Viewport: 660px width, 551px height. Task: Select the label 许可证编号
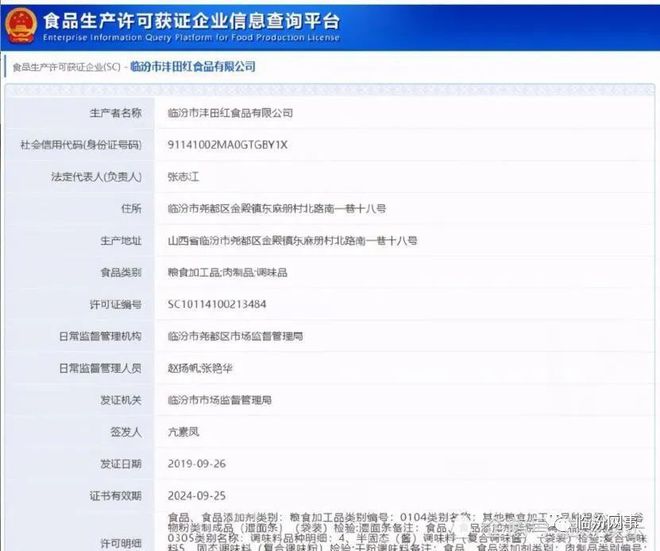click(115, 304)
